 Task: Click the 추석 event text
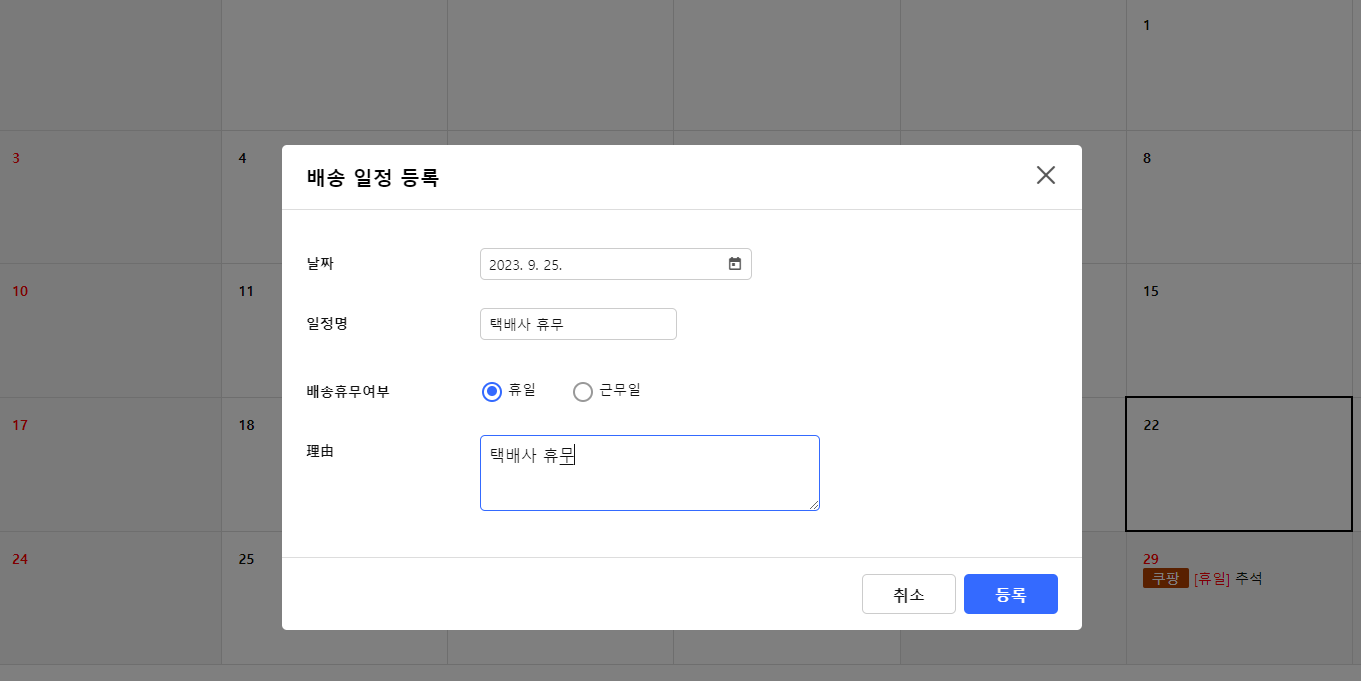point(1249,579)
